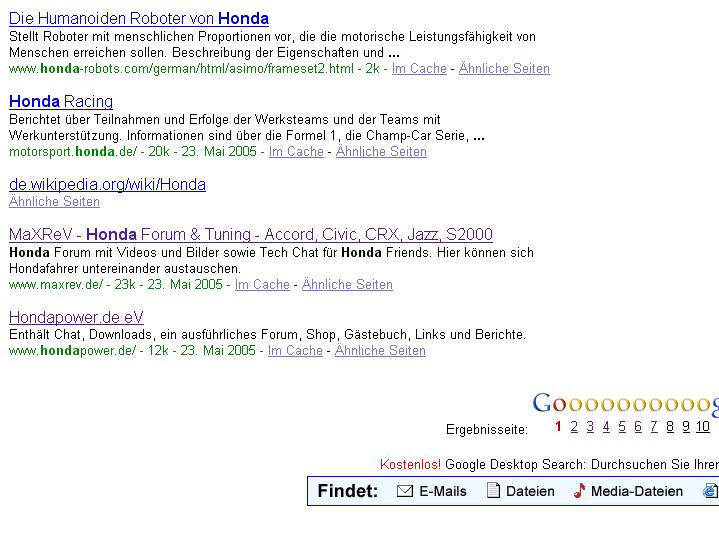Viewport: 719px width, 537px height.
Task: Jump to results page 10
Action: click(703, 427)
